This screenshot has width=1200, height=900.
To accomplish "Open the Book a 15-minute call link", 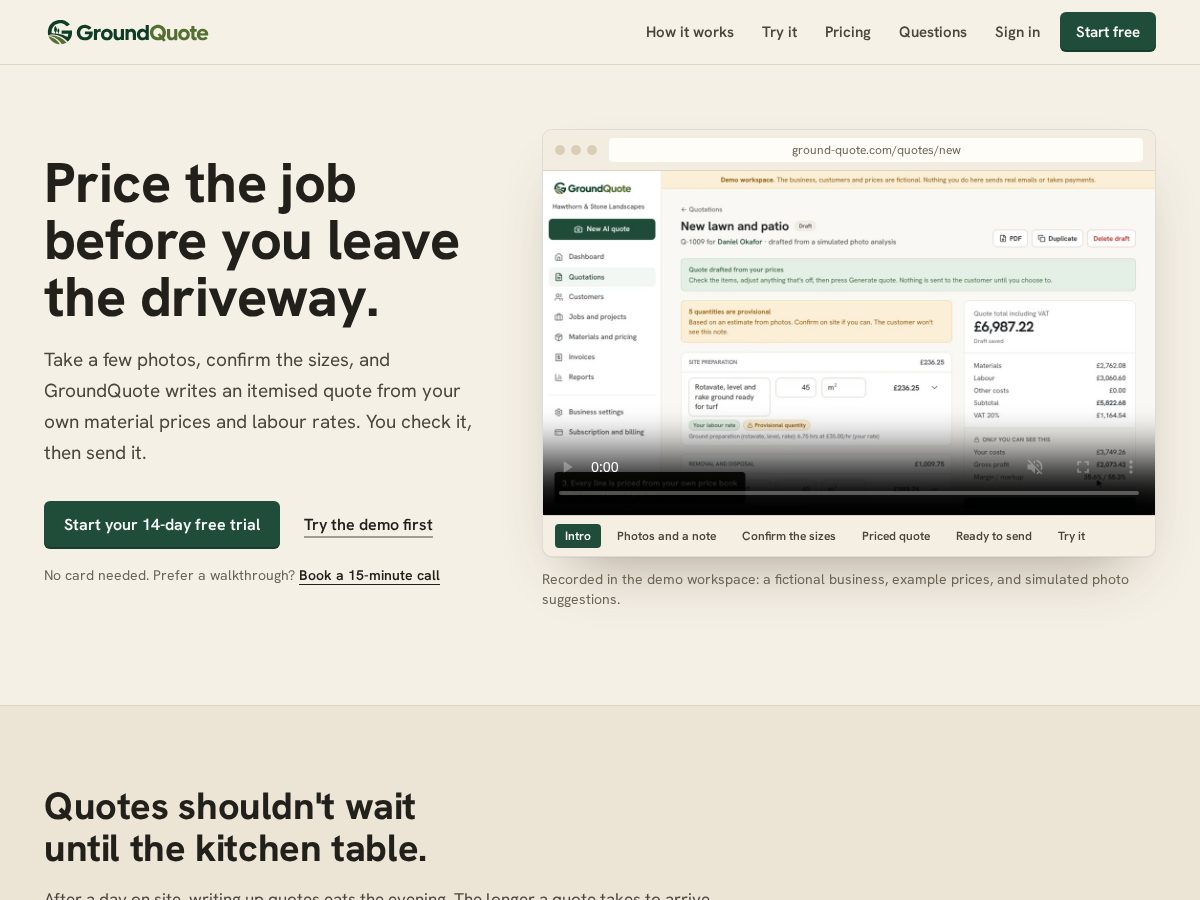I will tap(369, 576).
